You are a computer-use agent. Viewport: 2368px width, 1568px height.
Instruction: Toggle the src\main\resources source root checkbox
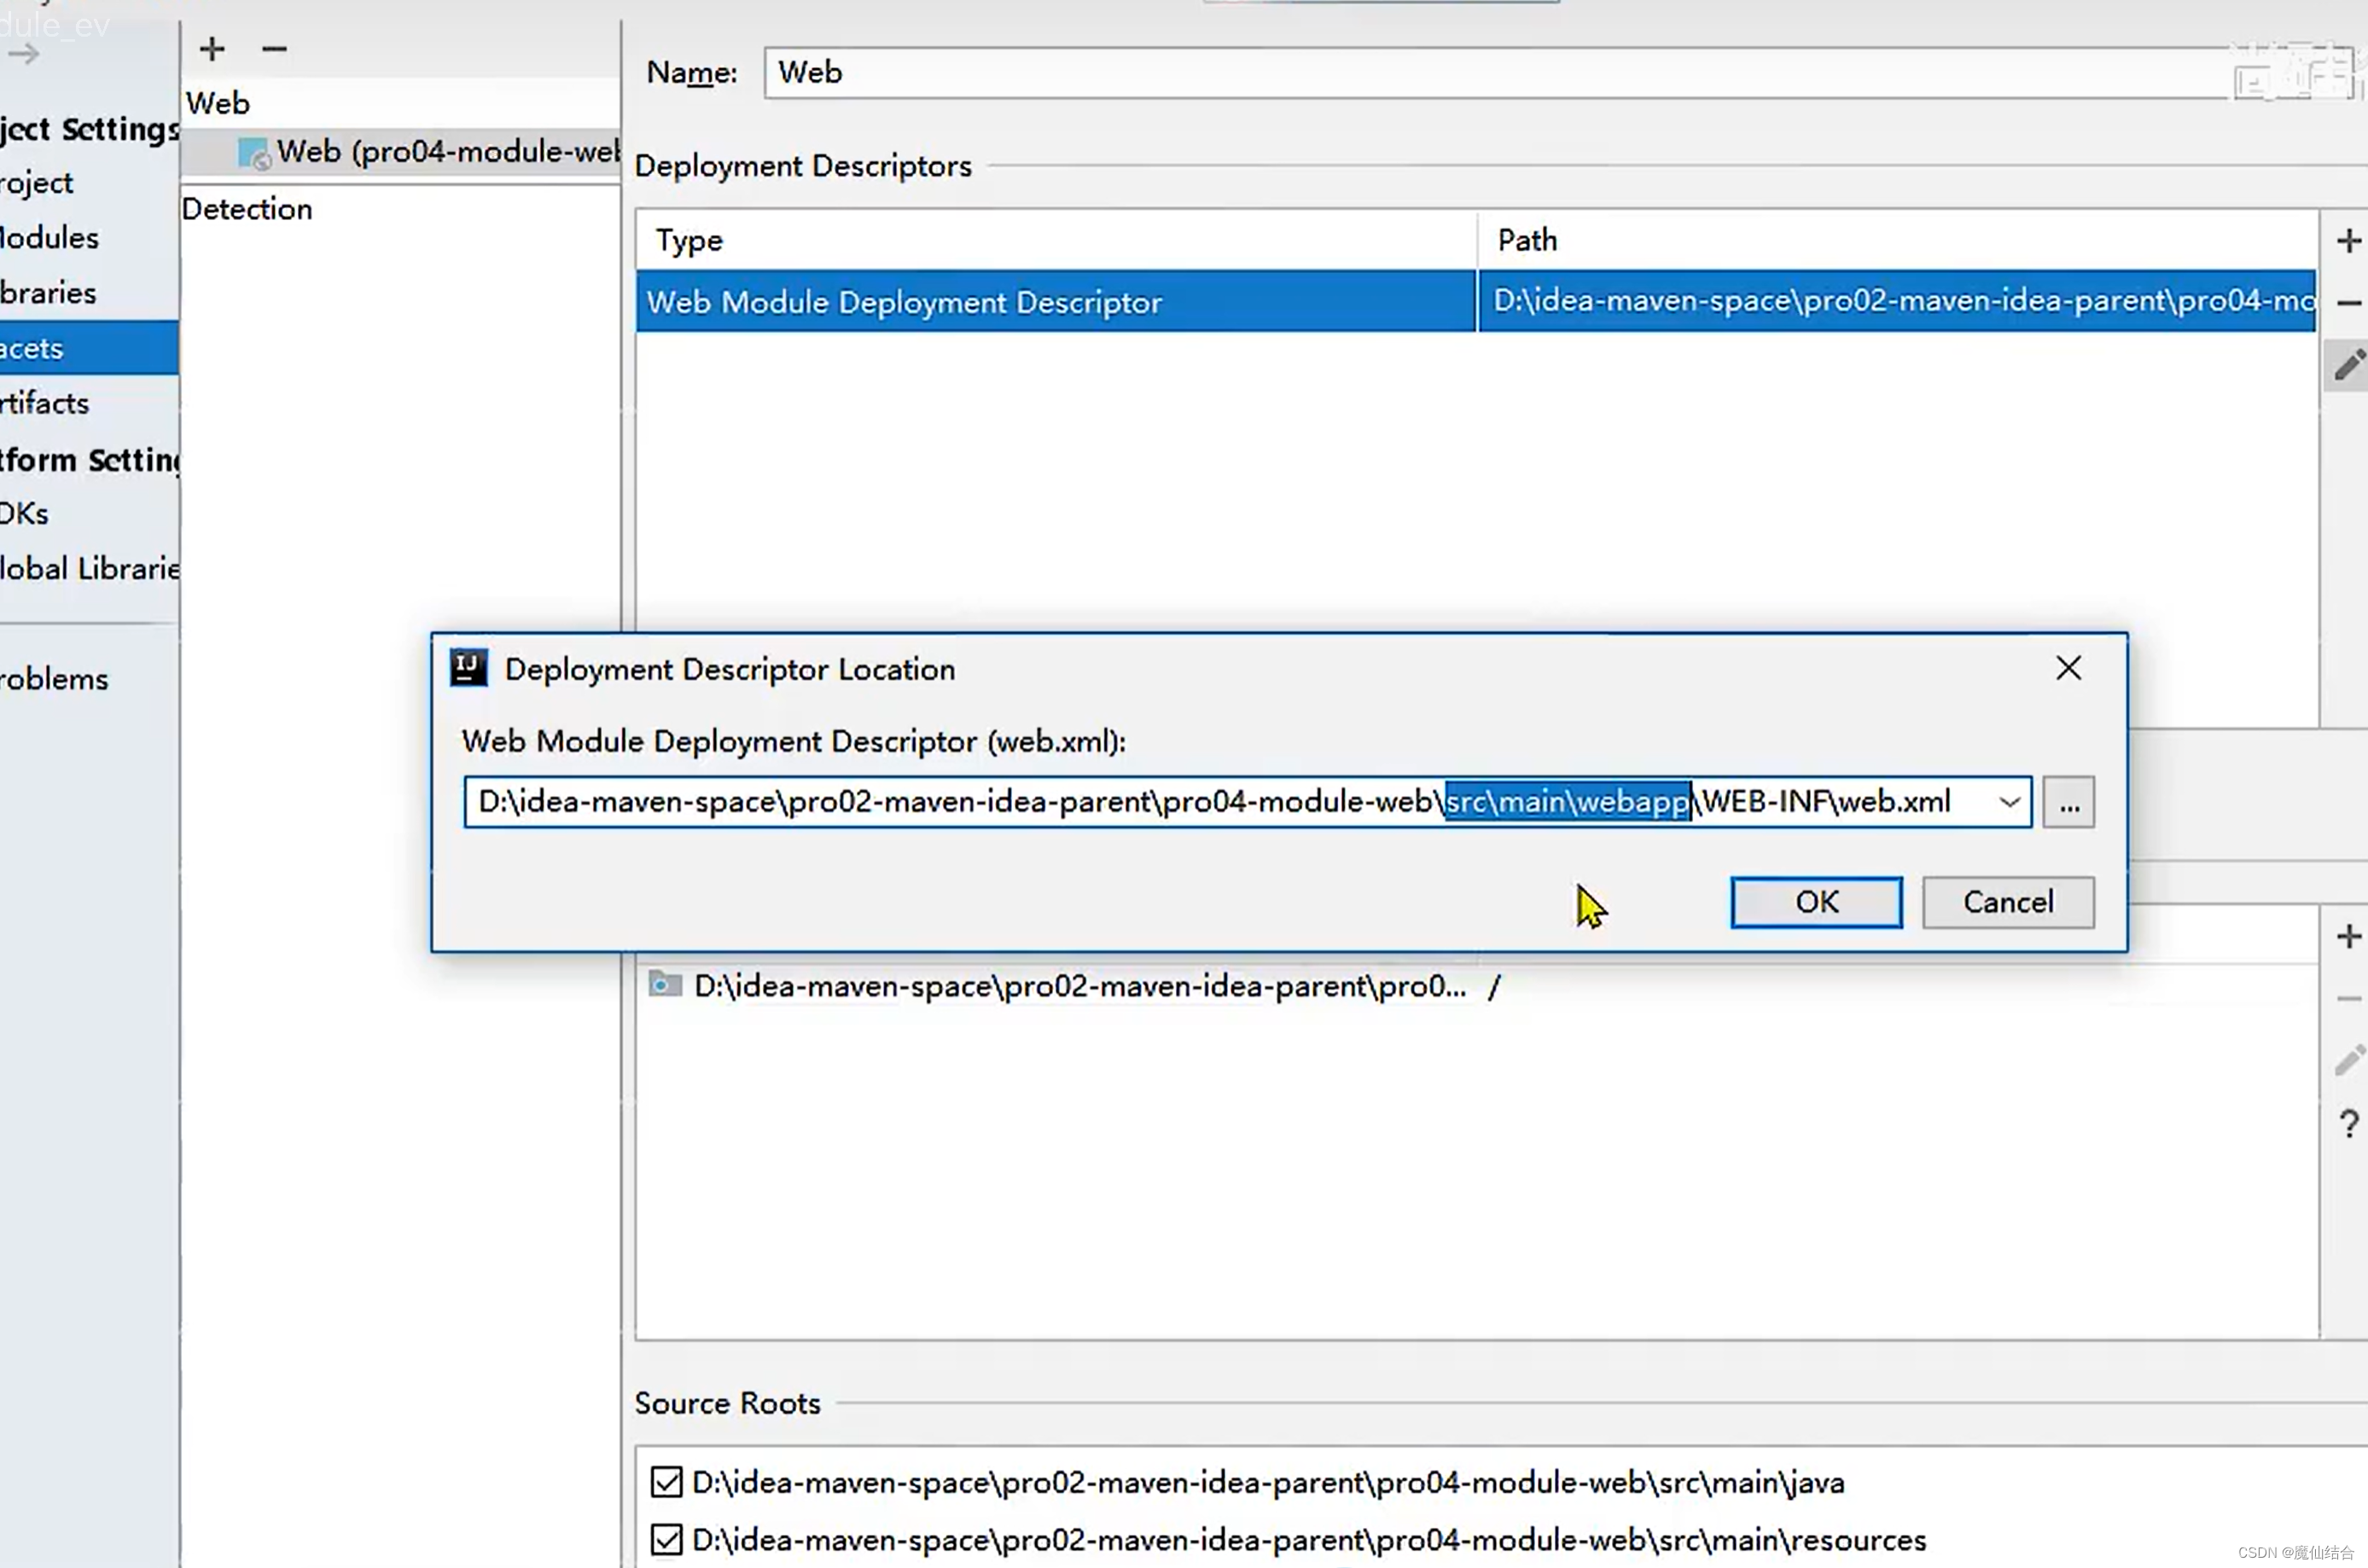[x=666, y=1540]
